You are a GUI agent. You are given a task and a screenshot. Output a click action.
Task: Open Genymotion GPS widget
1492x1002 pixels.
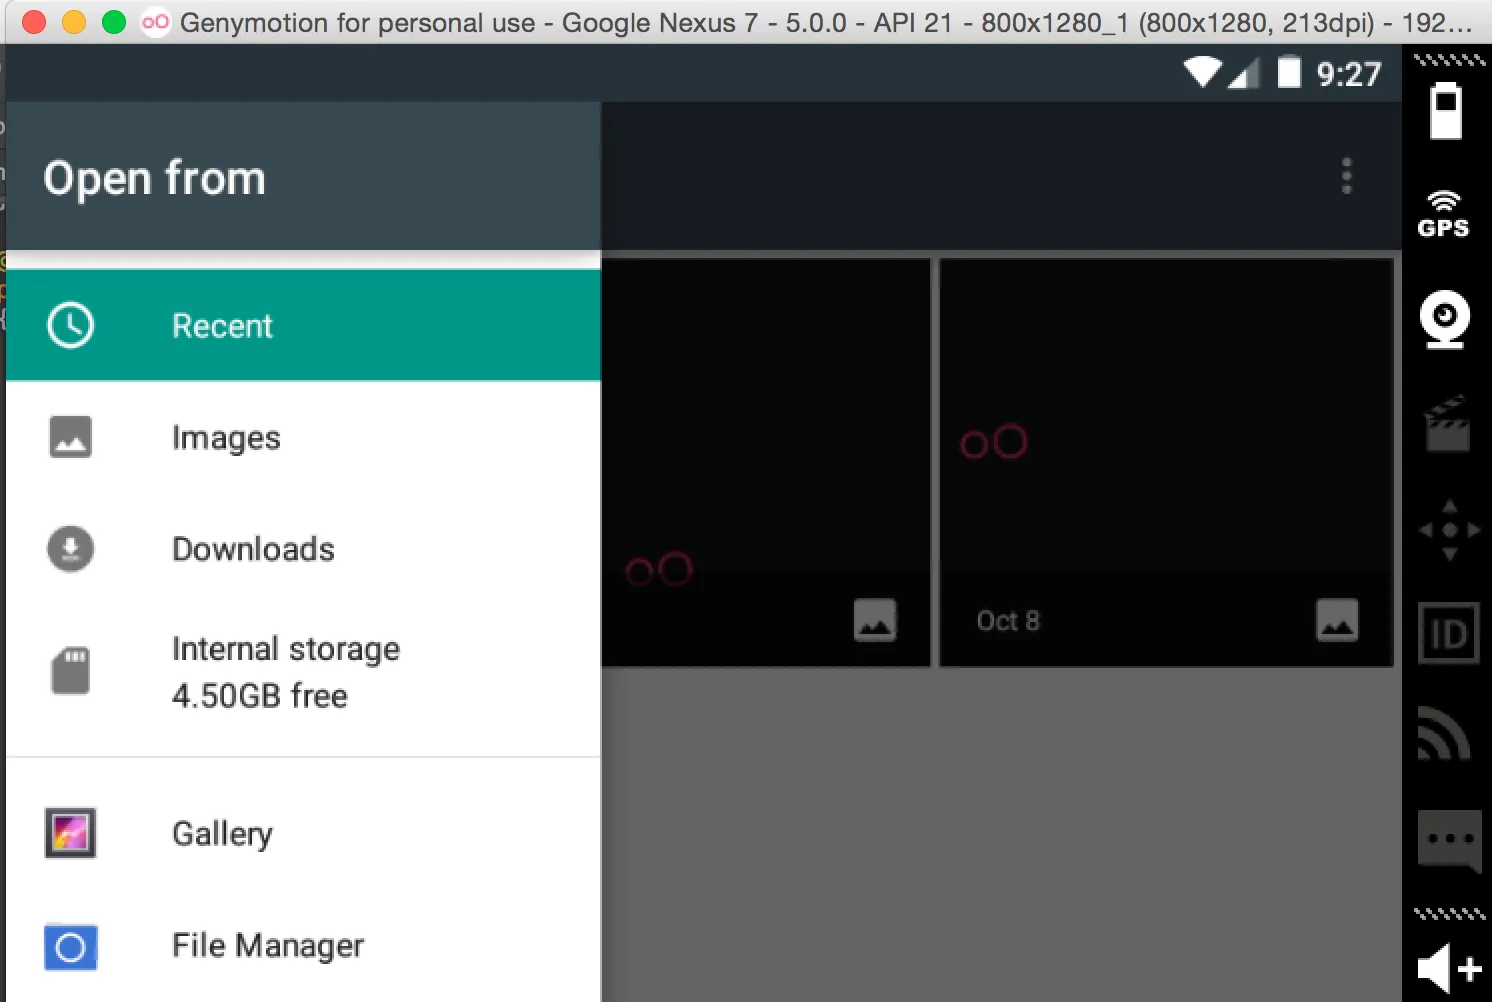tap(1444, 213)
